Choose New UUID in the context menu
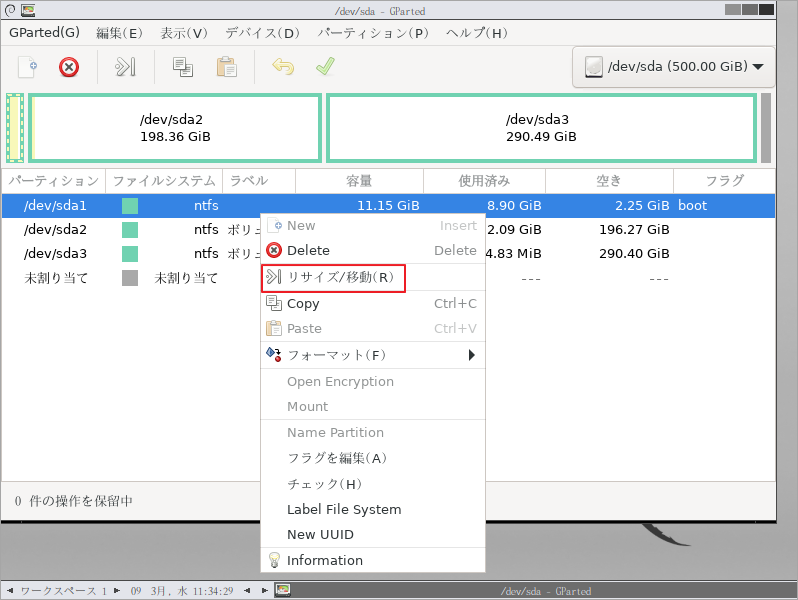Viewport: 798px width, 600px height. click(373, 535)
